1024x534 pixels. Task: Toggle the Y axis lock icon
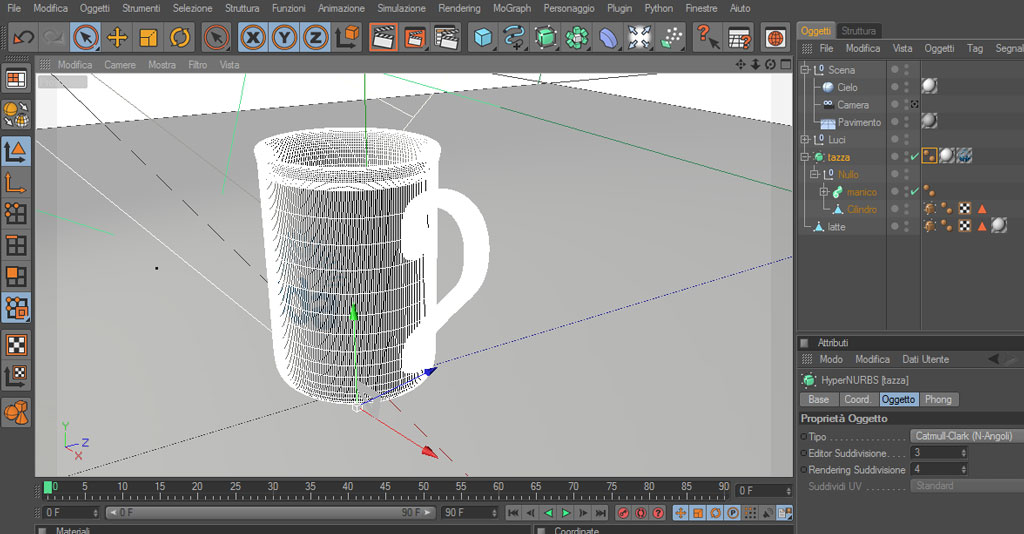pos(284,38)
